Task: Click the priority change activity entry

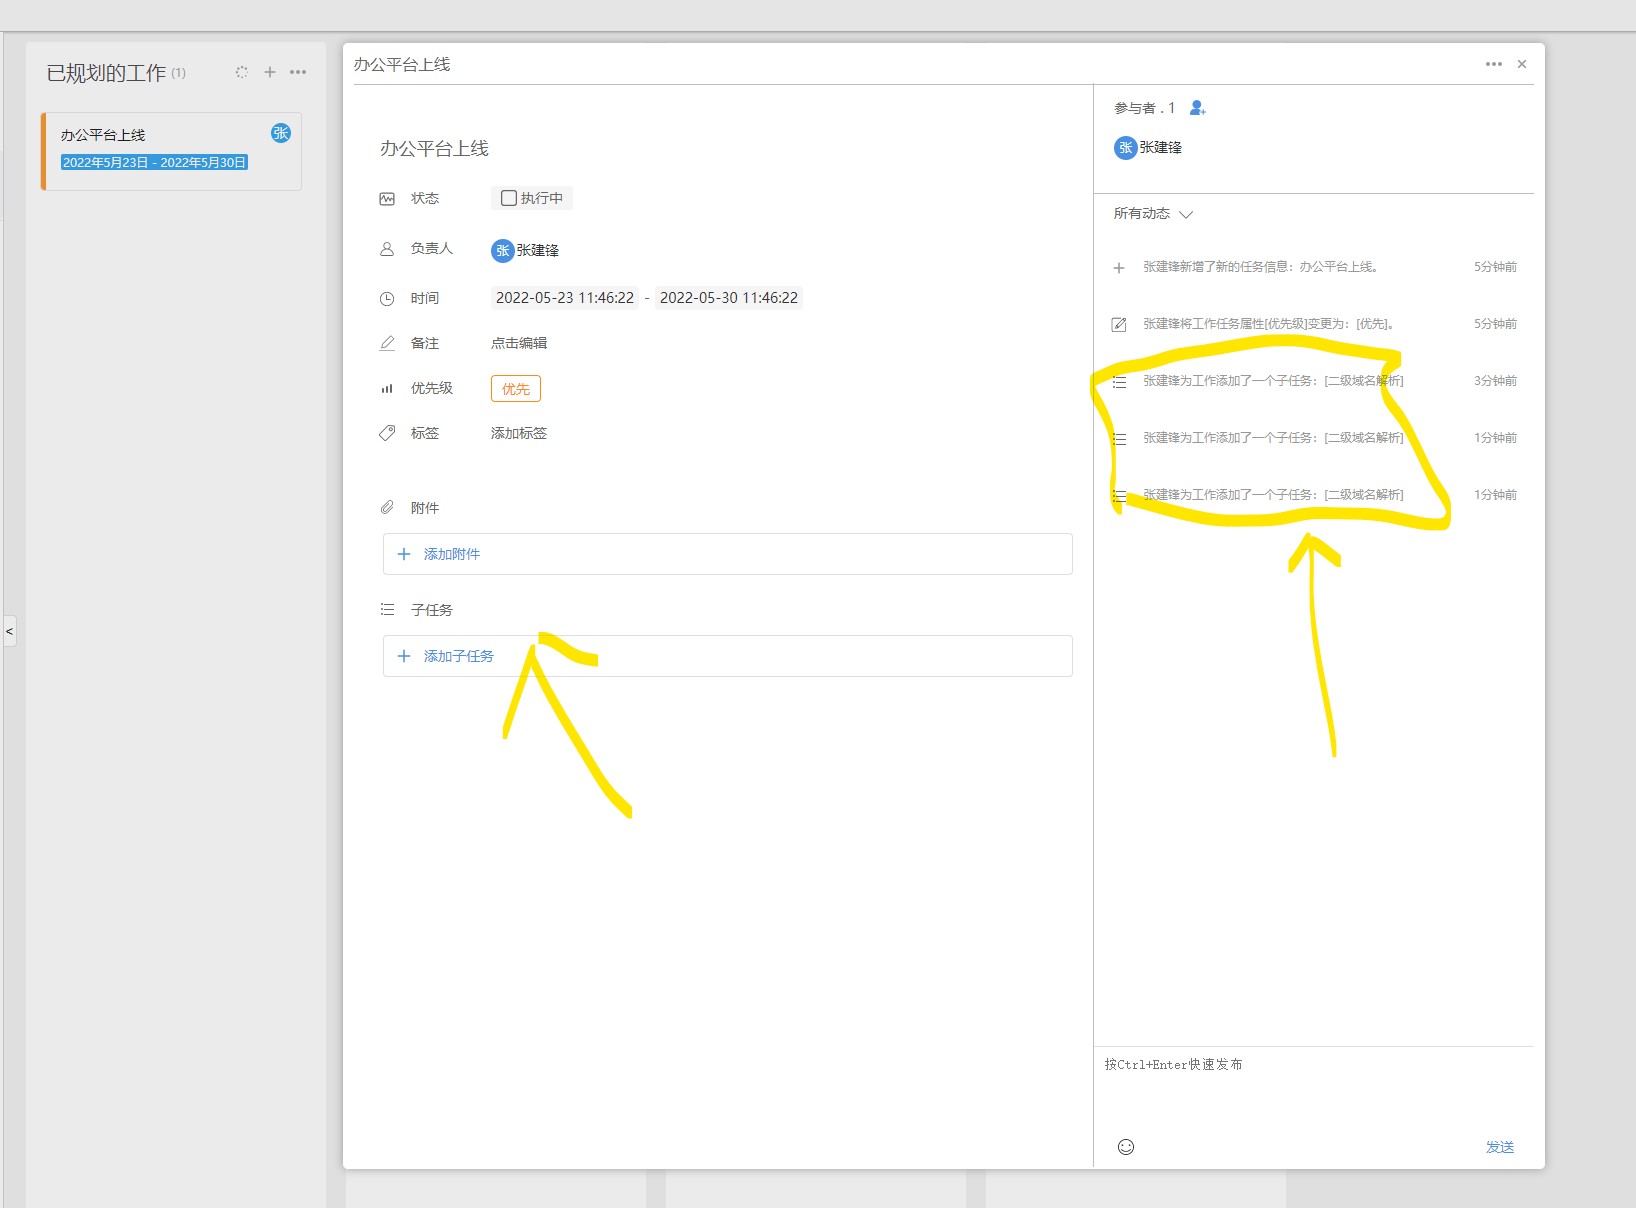Action: coord(1314,324)
